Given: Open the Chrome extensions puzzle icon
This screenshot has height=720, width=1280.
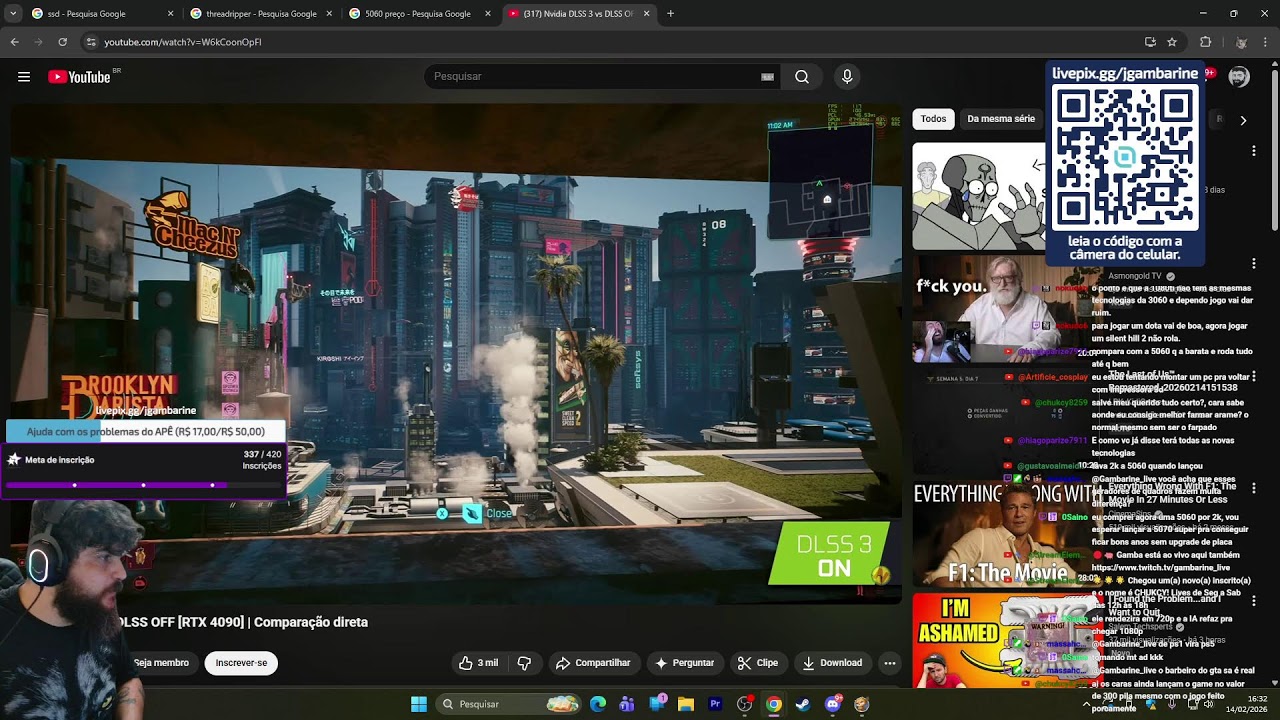Looking at the screenshot, I should (x=1205, y=42).
